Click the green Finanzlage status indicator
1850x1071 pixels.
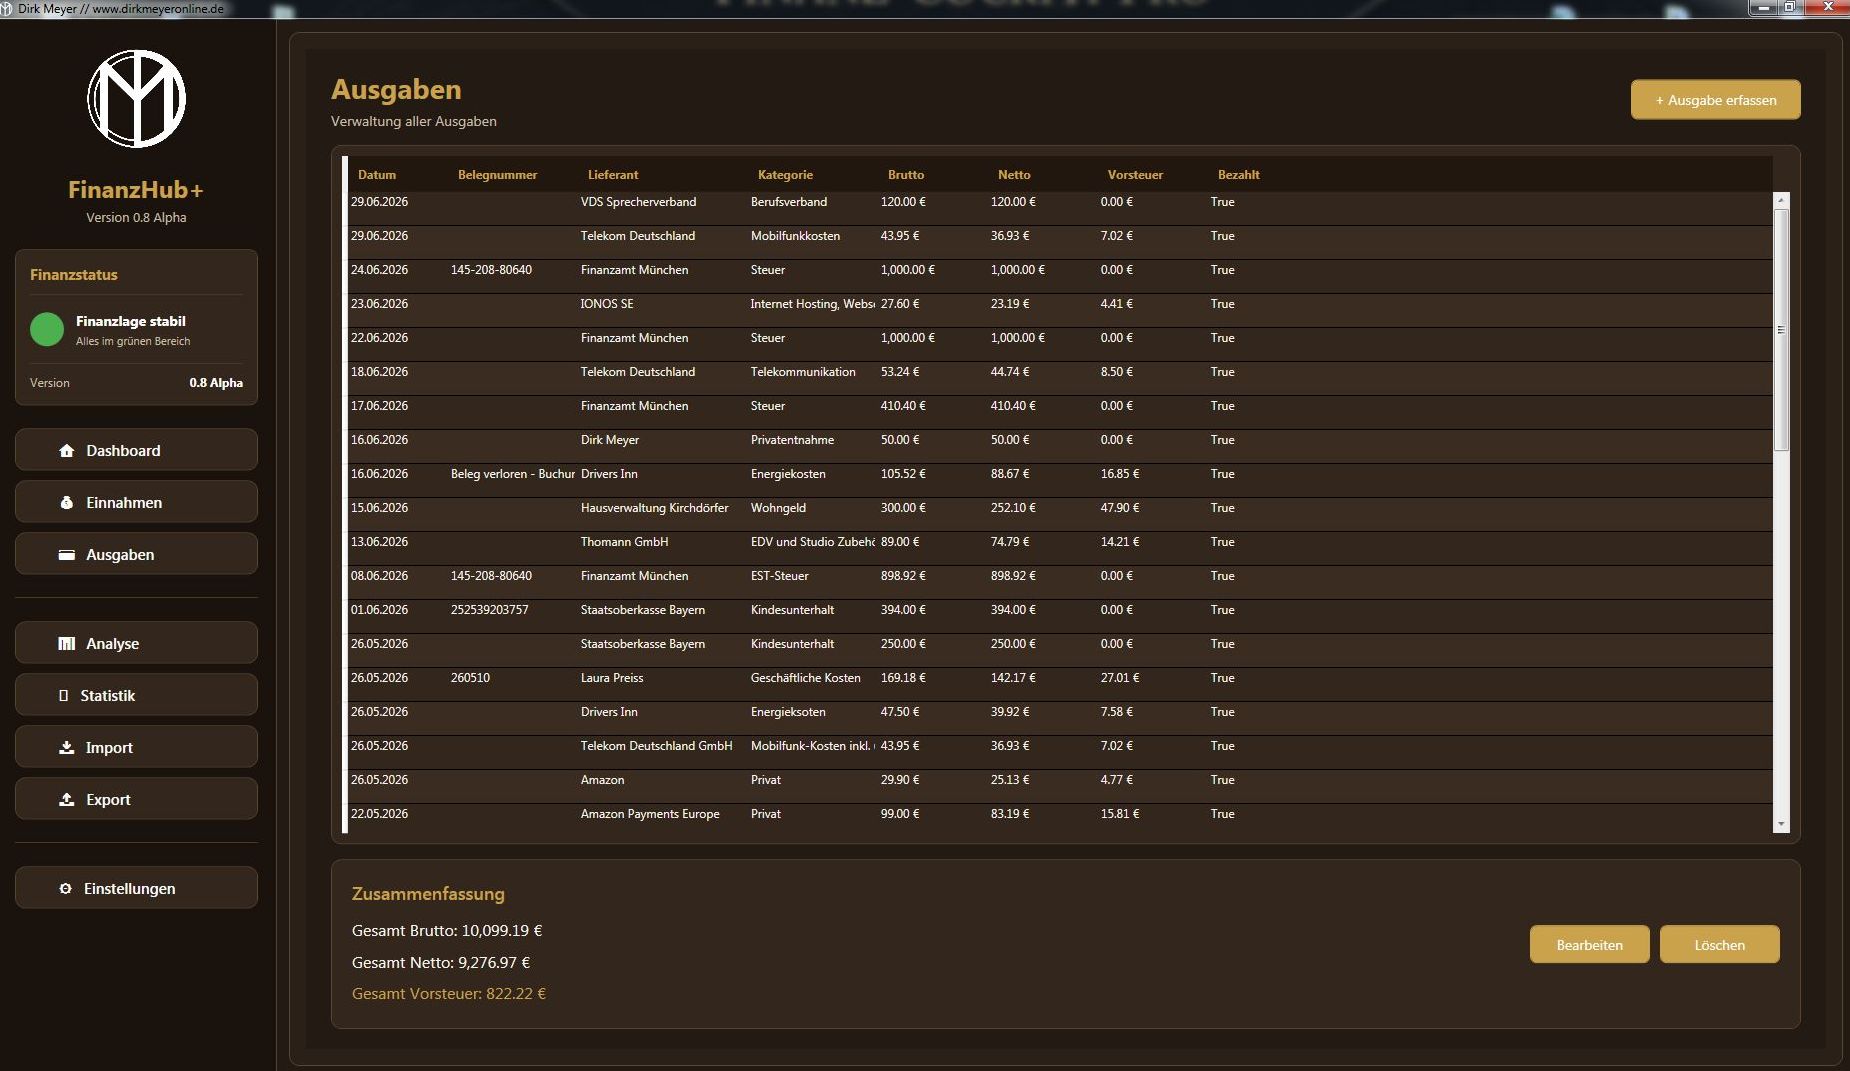47,329
